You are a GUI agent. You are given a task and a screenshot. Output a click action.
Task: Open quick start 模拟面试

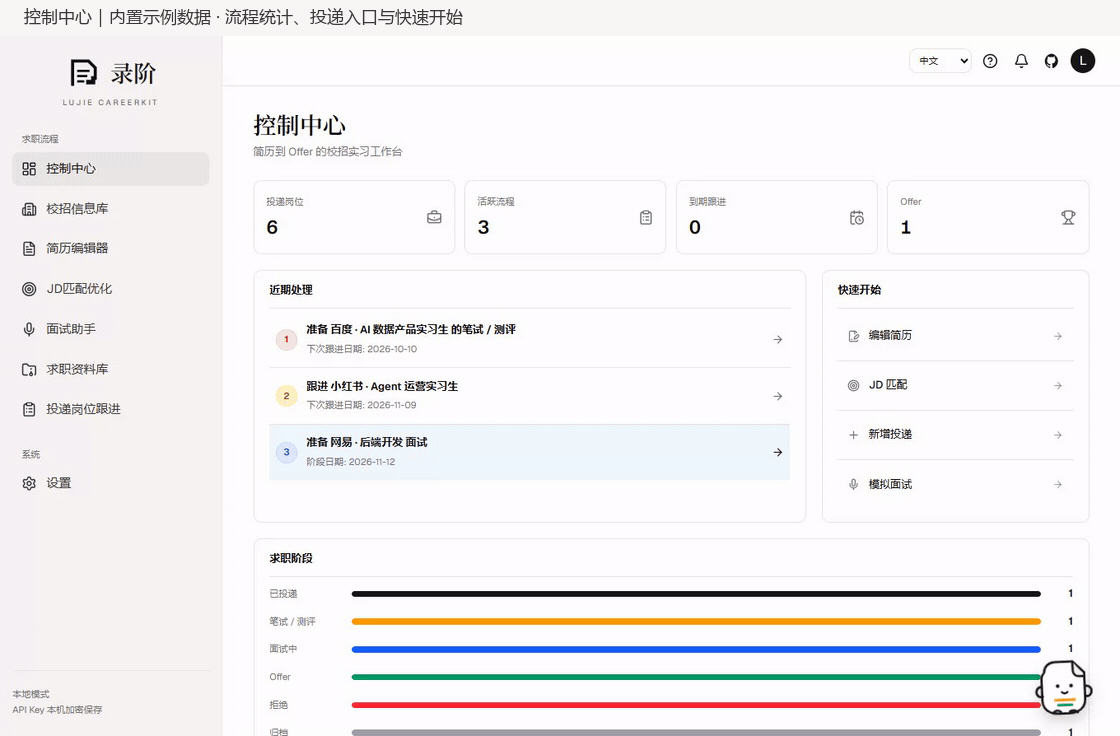[x=955, y=484]
